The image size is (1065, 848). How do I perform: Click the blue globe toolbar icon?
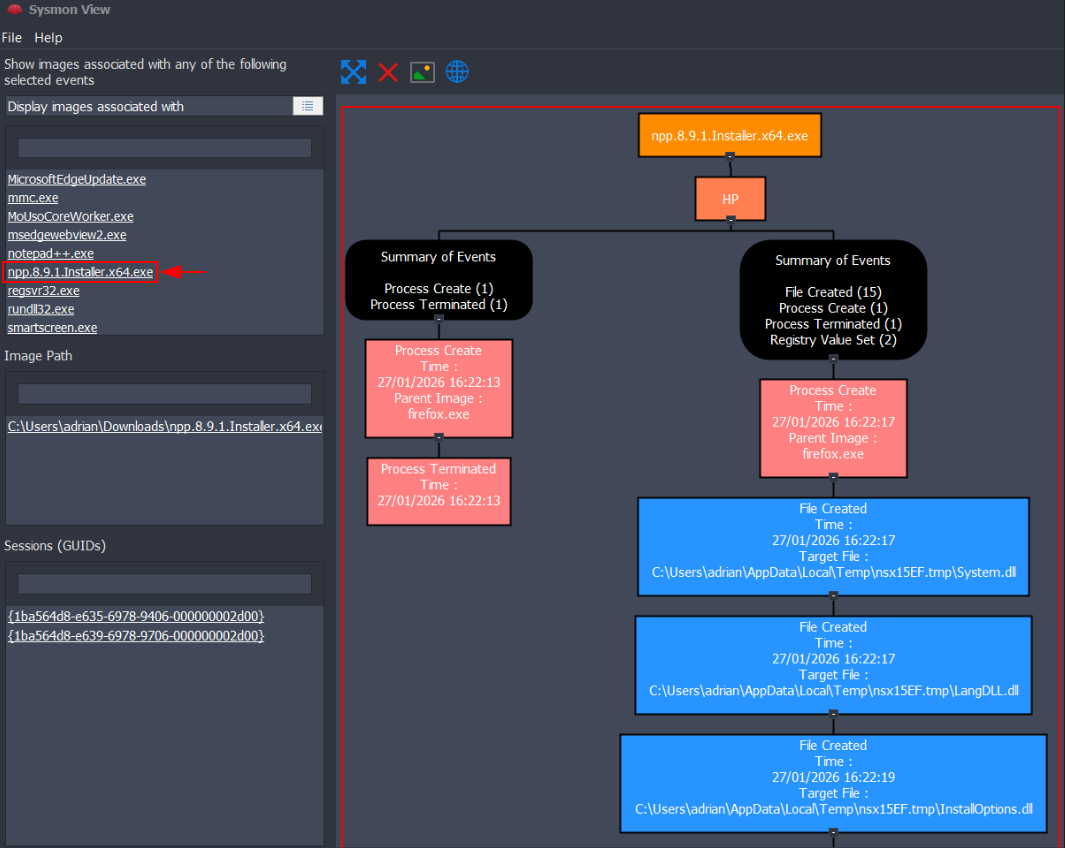(457, 72)
